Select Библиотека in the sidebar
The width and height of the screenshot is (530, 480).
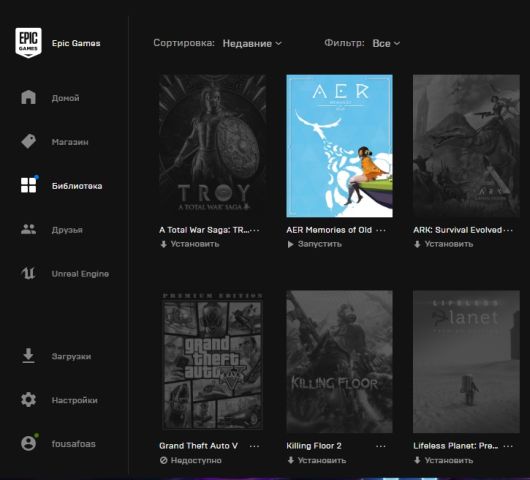[x=77, y=186]
